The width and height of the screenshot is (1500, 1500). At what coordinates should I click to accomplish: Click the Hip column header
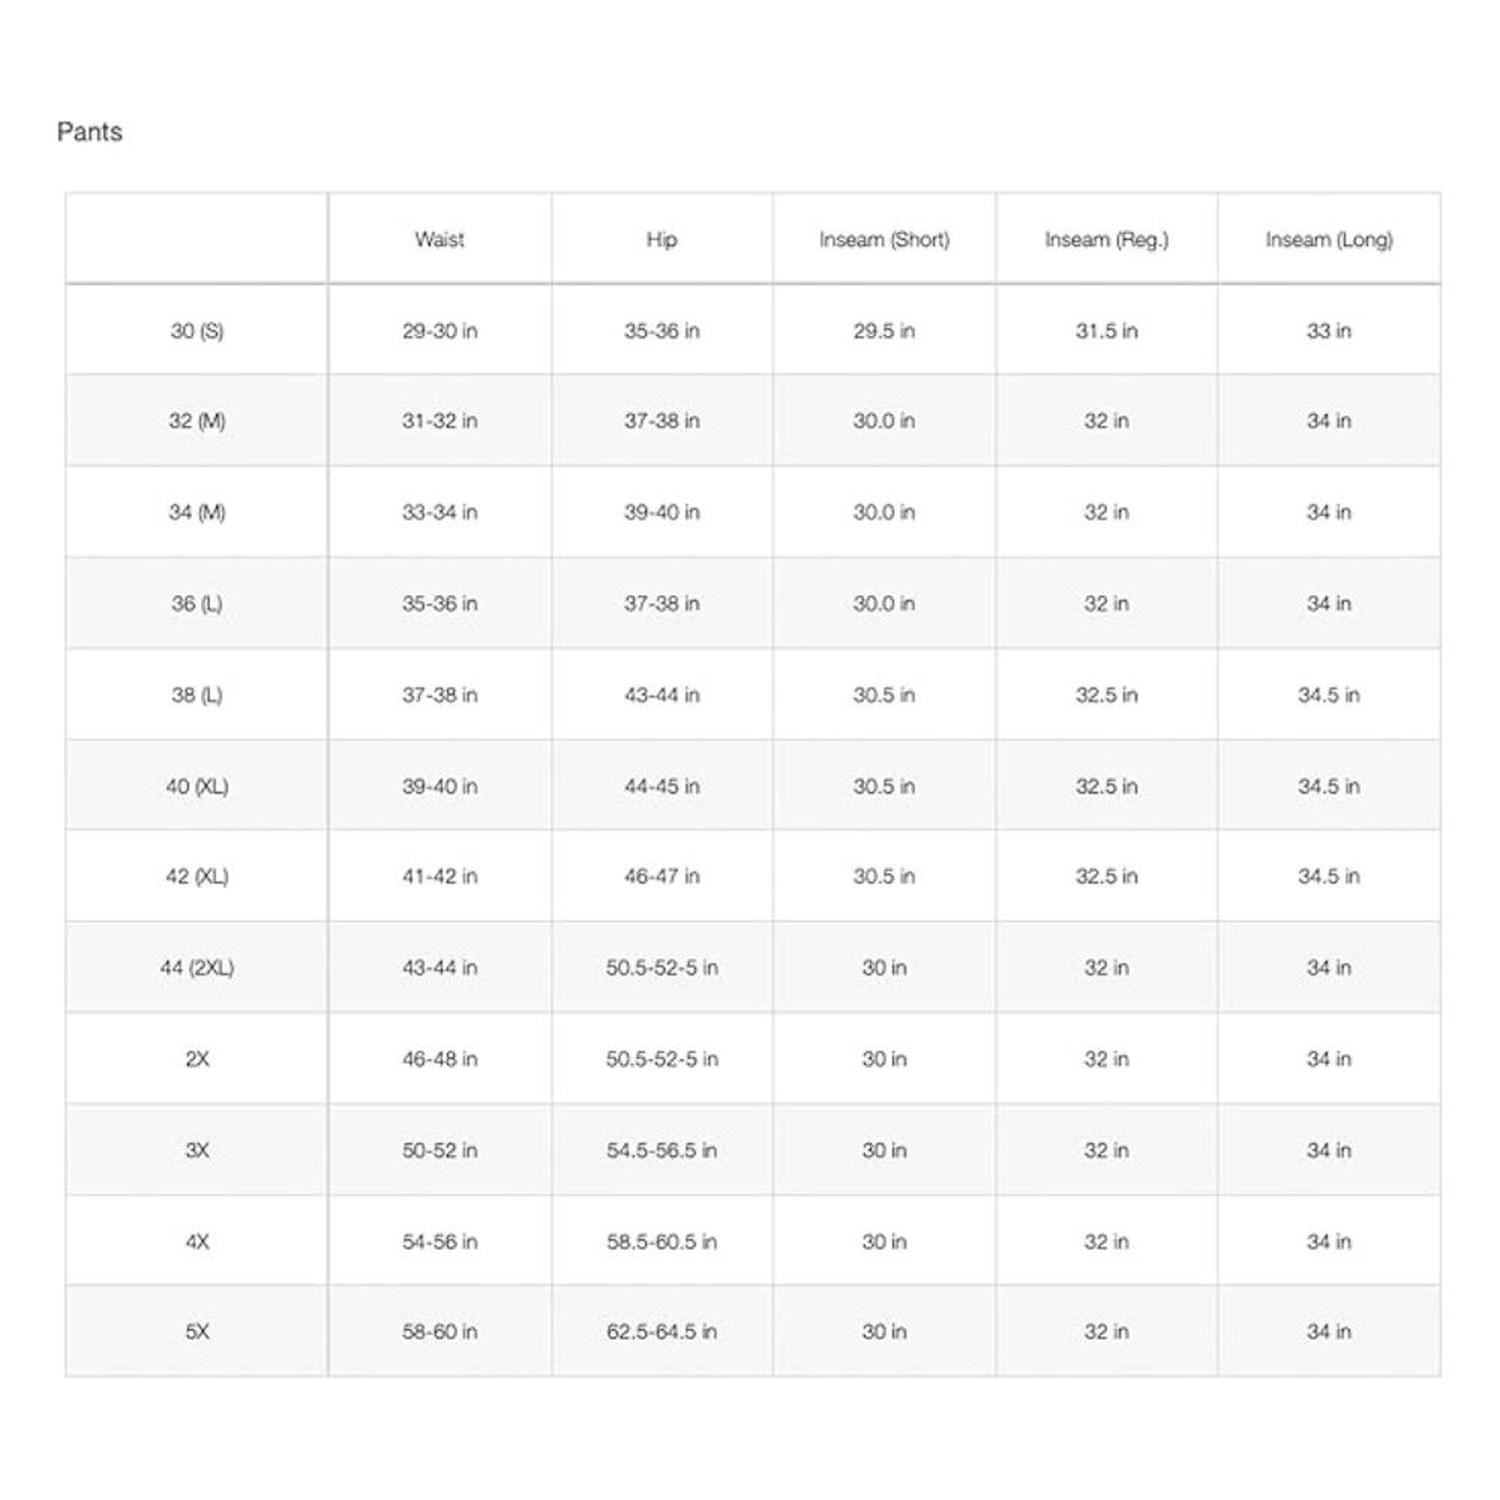click(x=661, y=240)
